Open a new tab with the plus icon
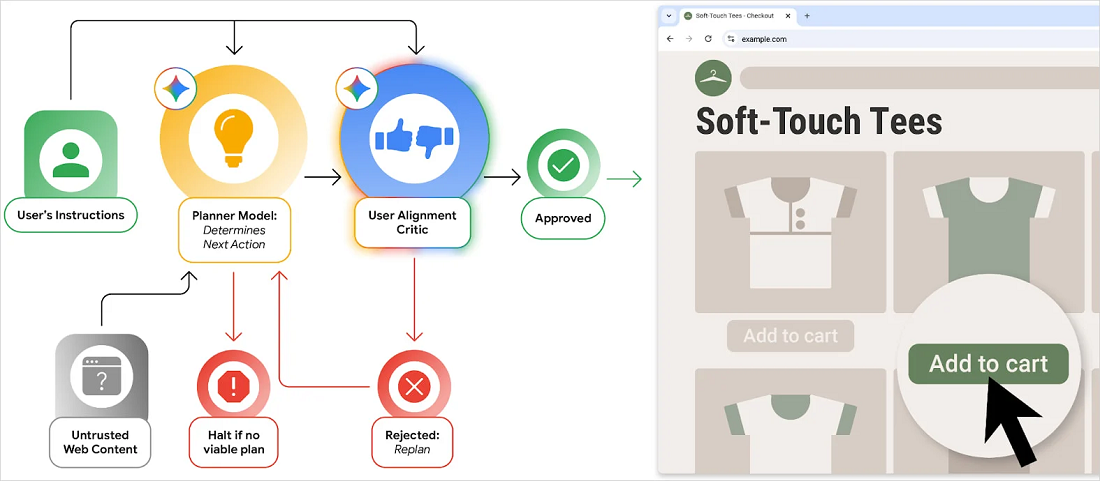This screenshot has width=1100, height=481. (807, 16)
